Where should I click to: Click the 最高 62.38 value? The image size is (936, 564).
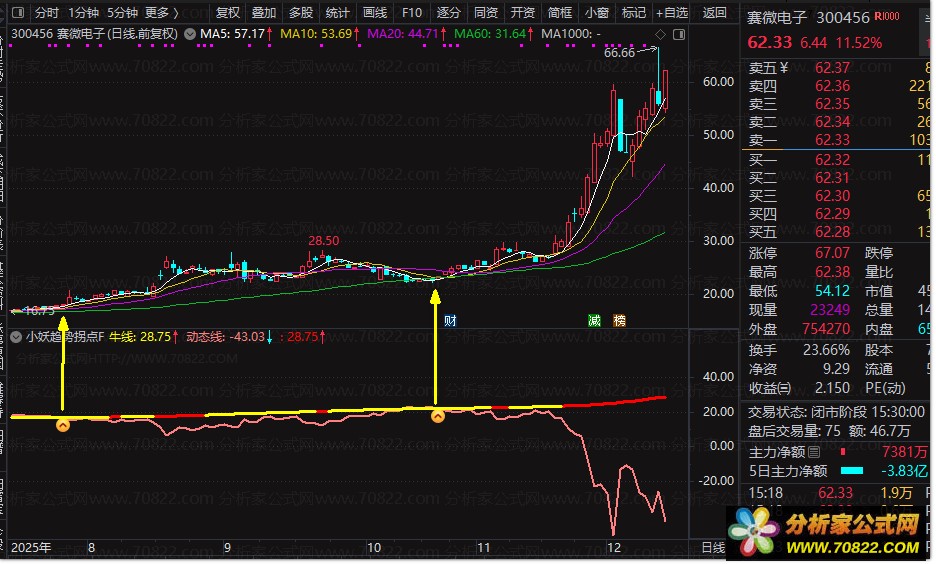tap(832, 272)
